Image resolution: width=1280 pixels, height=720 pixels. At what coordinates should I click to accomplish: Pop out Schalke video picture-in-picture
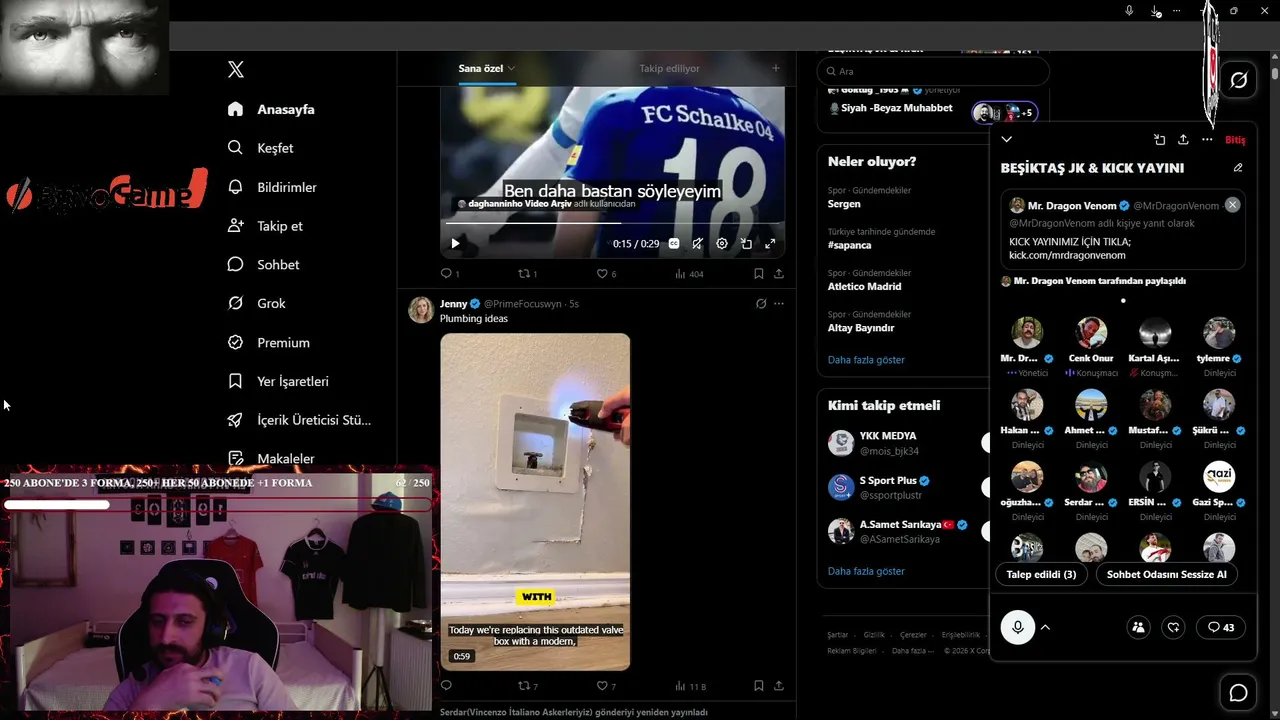[746, 243]
